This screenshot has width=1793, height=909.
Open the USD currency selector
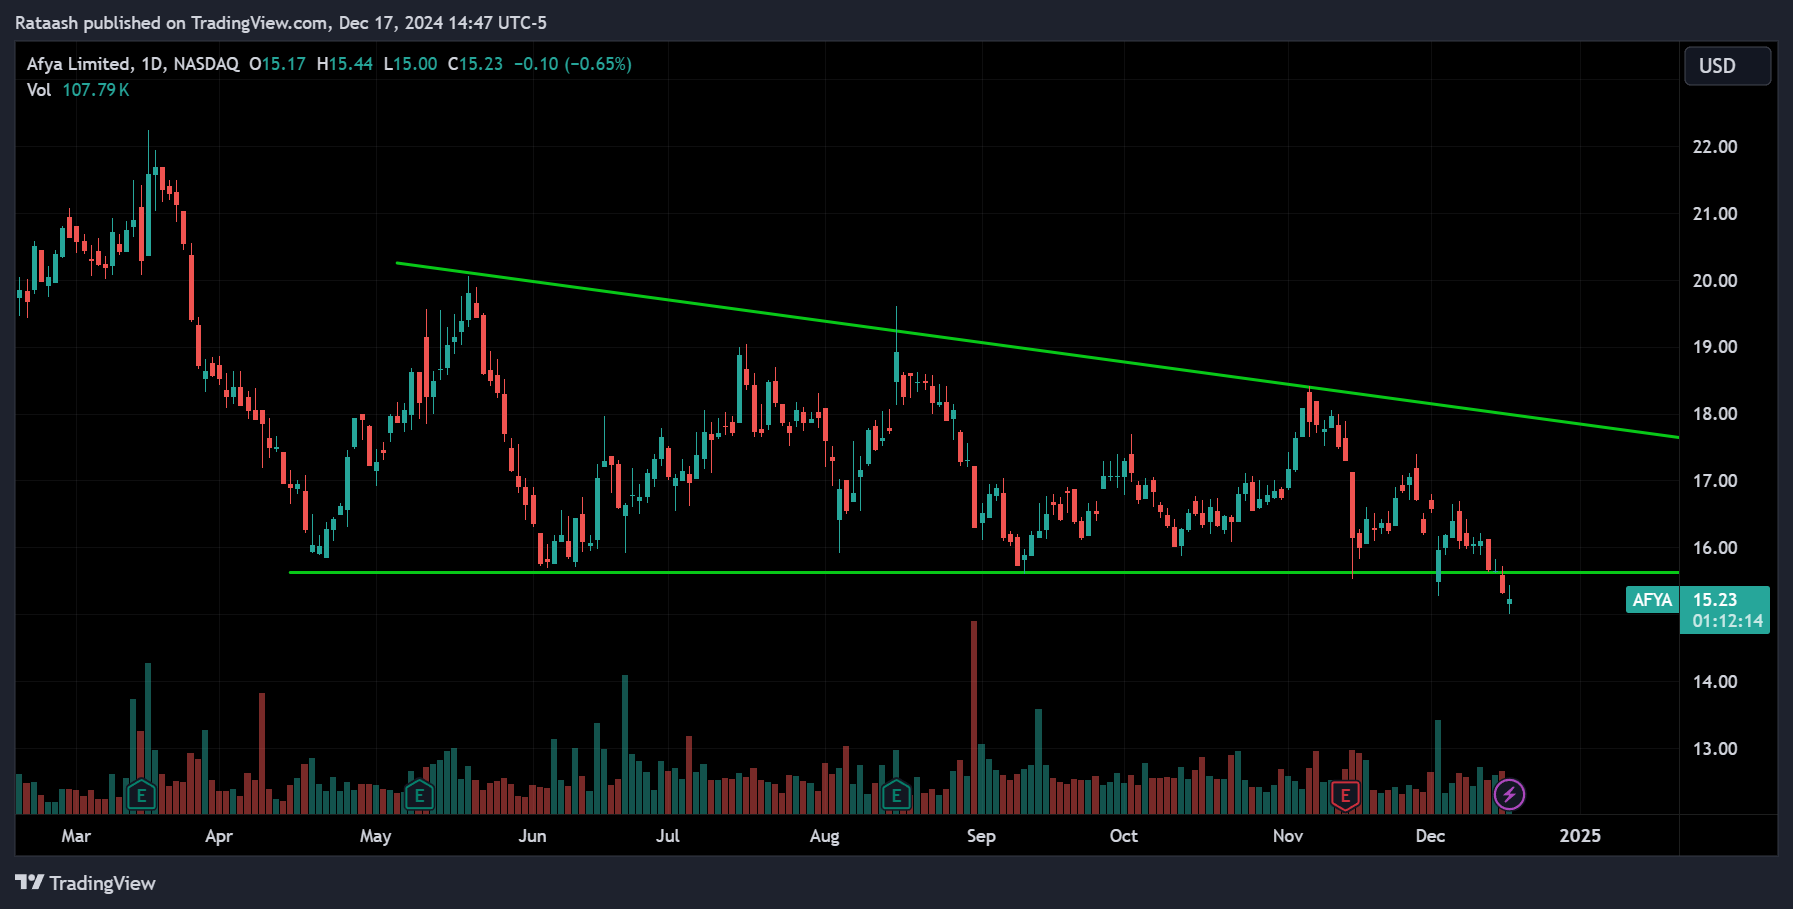pos(1727,66)
